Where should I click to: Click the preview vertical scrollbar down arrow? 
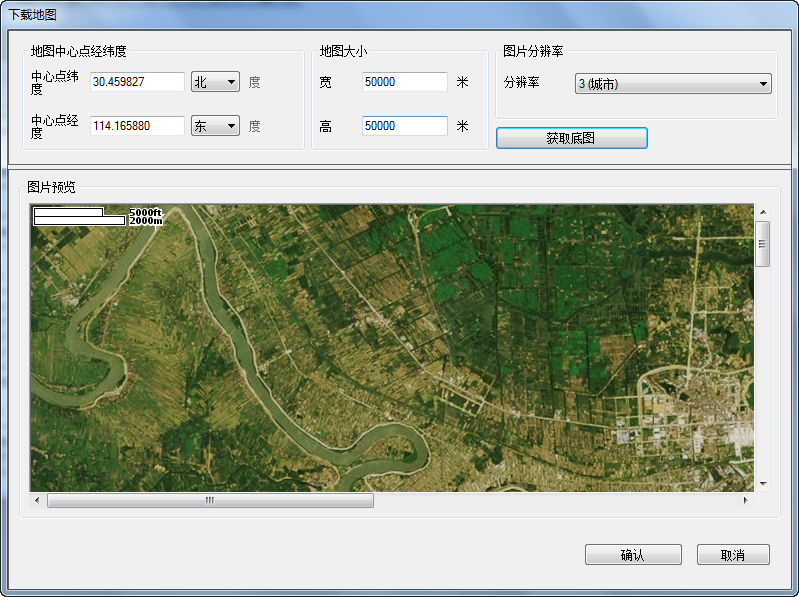[763, 484]
